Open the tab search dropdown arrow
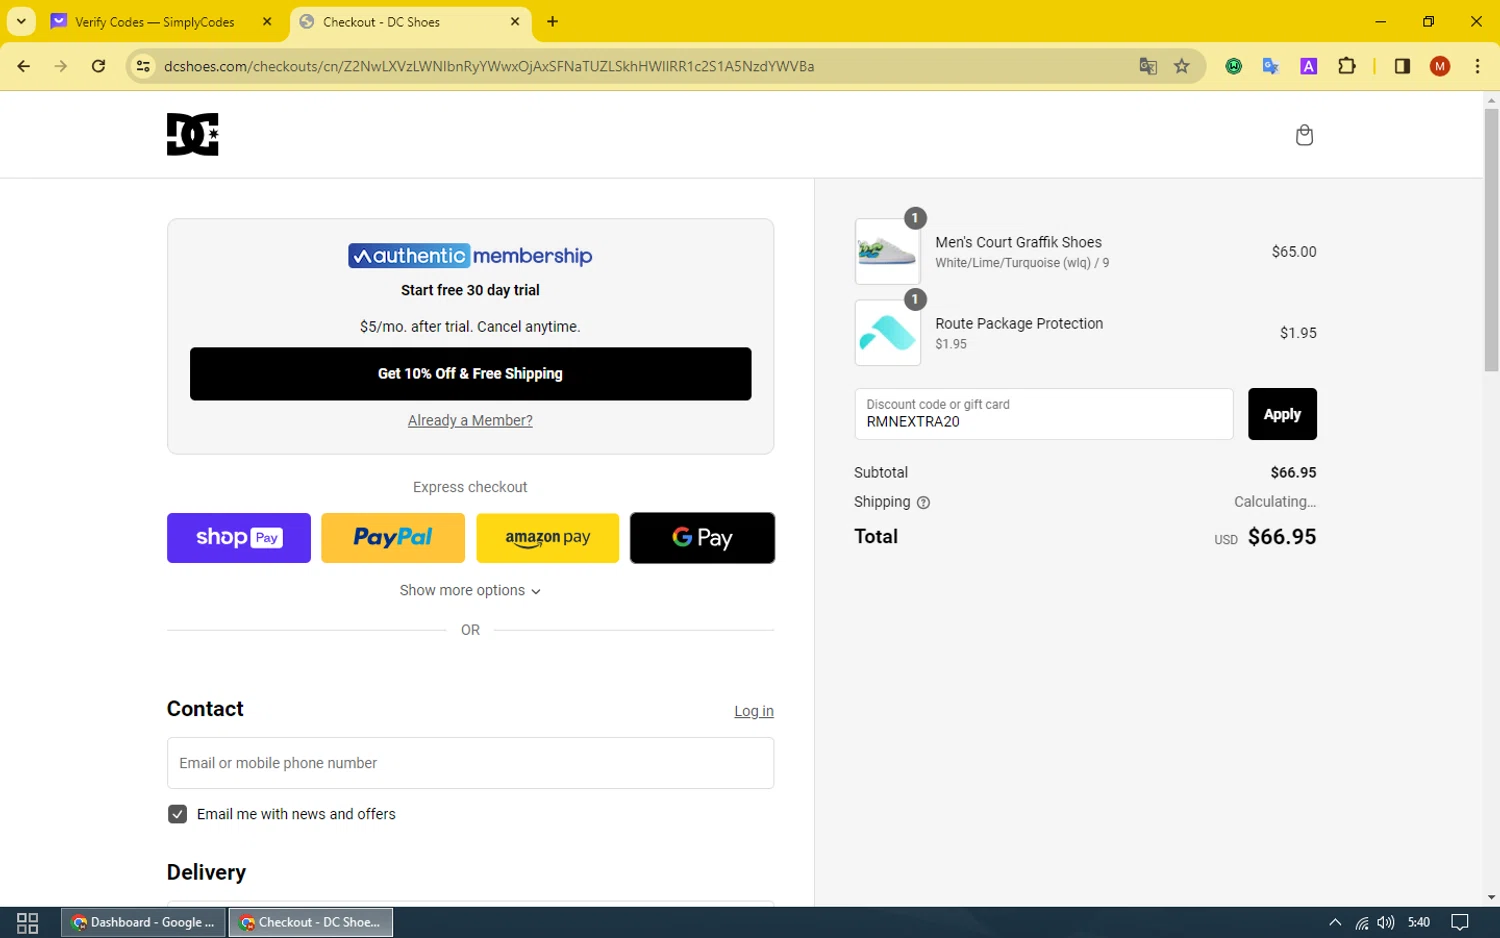This screenshot has height=938, width=1500. pyautogui.click(x=21, y=21)
